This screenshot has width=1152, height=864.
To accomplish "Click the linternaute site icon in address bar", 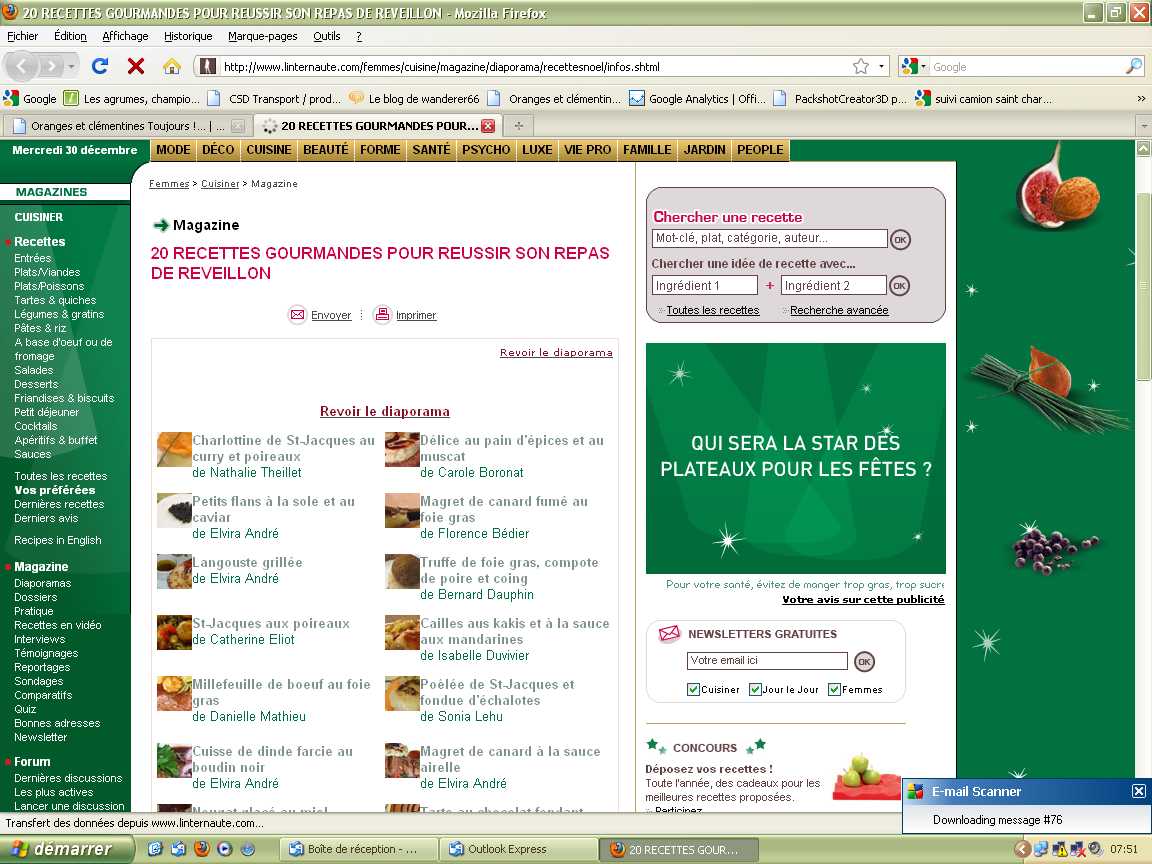I will 208,67.
